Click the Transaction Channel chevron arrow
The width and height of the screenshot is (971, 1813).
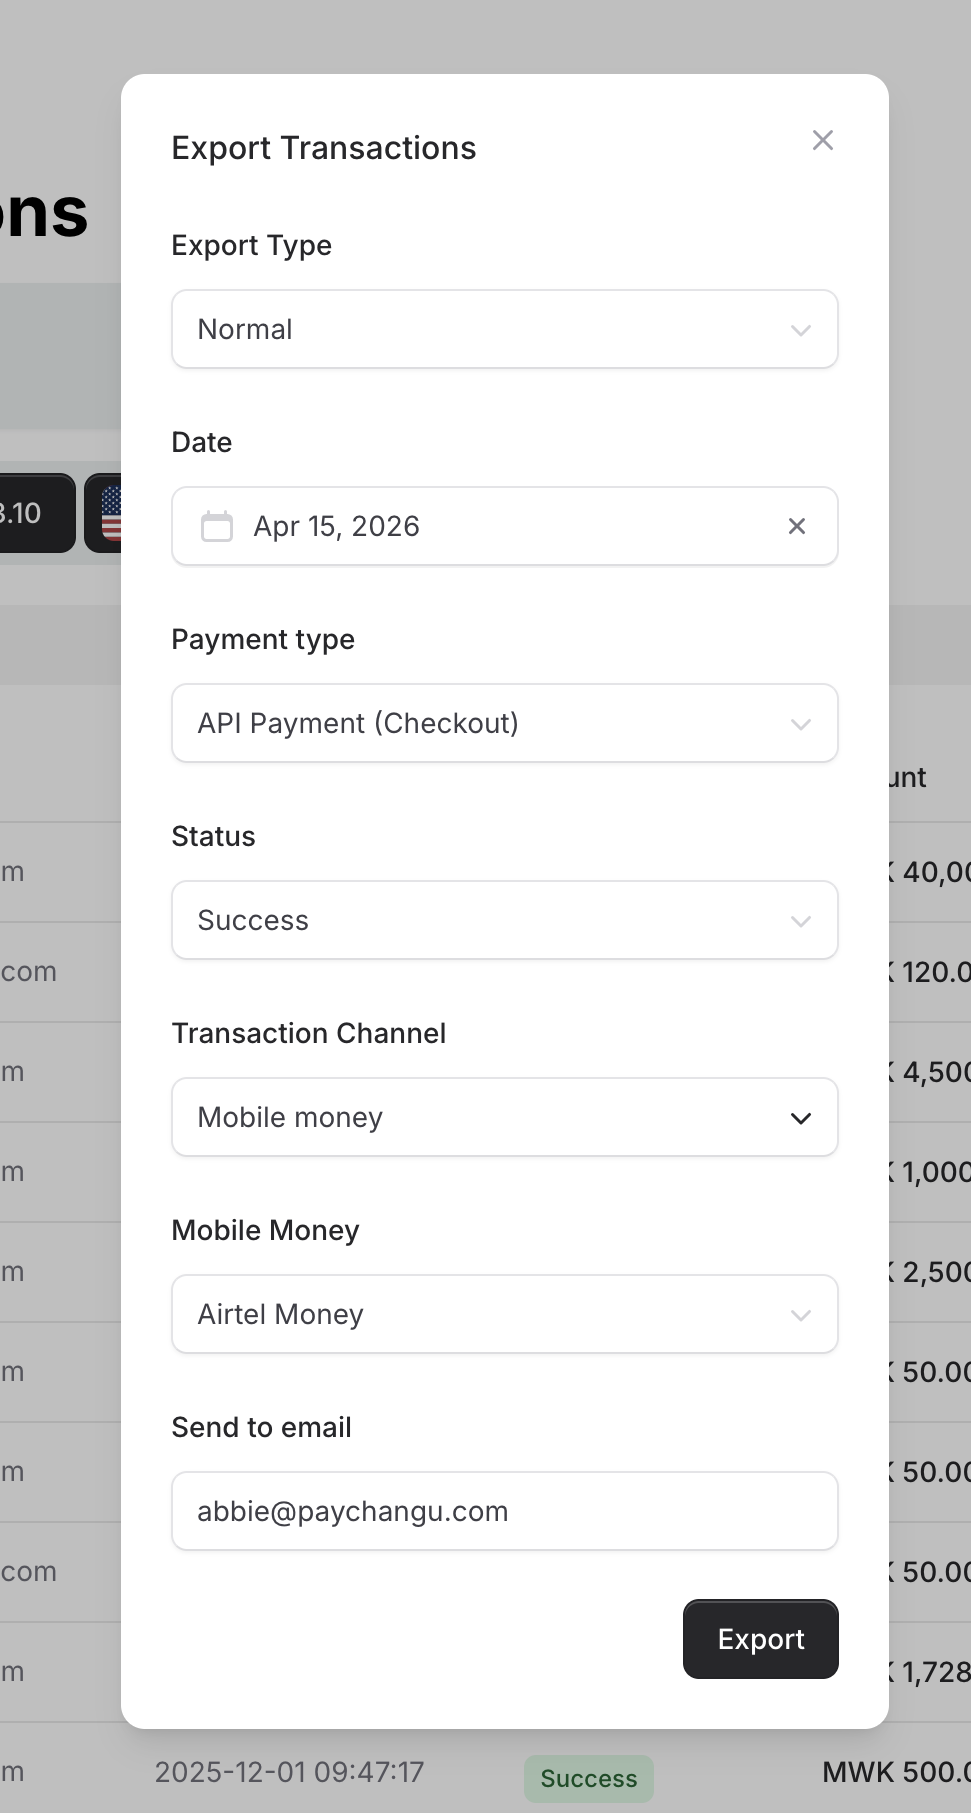(x=801, y=1118)
